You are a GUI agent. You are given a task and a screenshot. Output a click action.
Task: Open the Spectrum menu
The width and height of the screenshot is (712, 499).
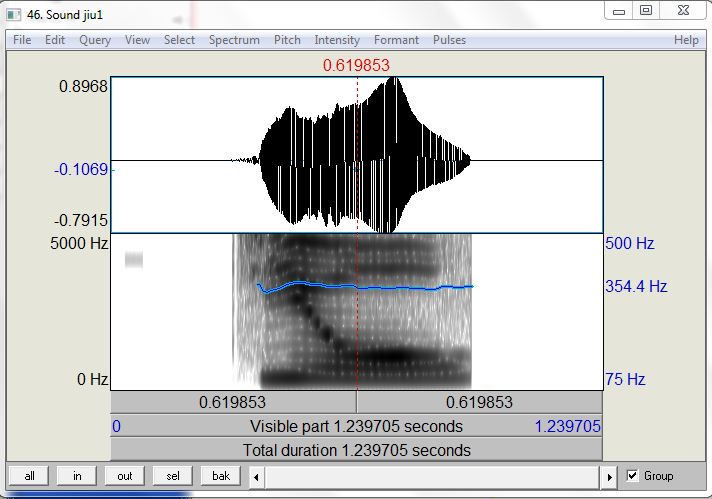(x=234, y=40)
